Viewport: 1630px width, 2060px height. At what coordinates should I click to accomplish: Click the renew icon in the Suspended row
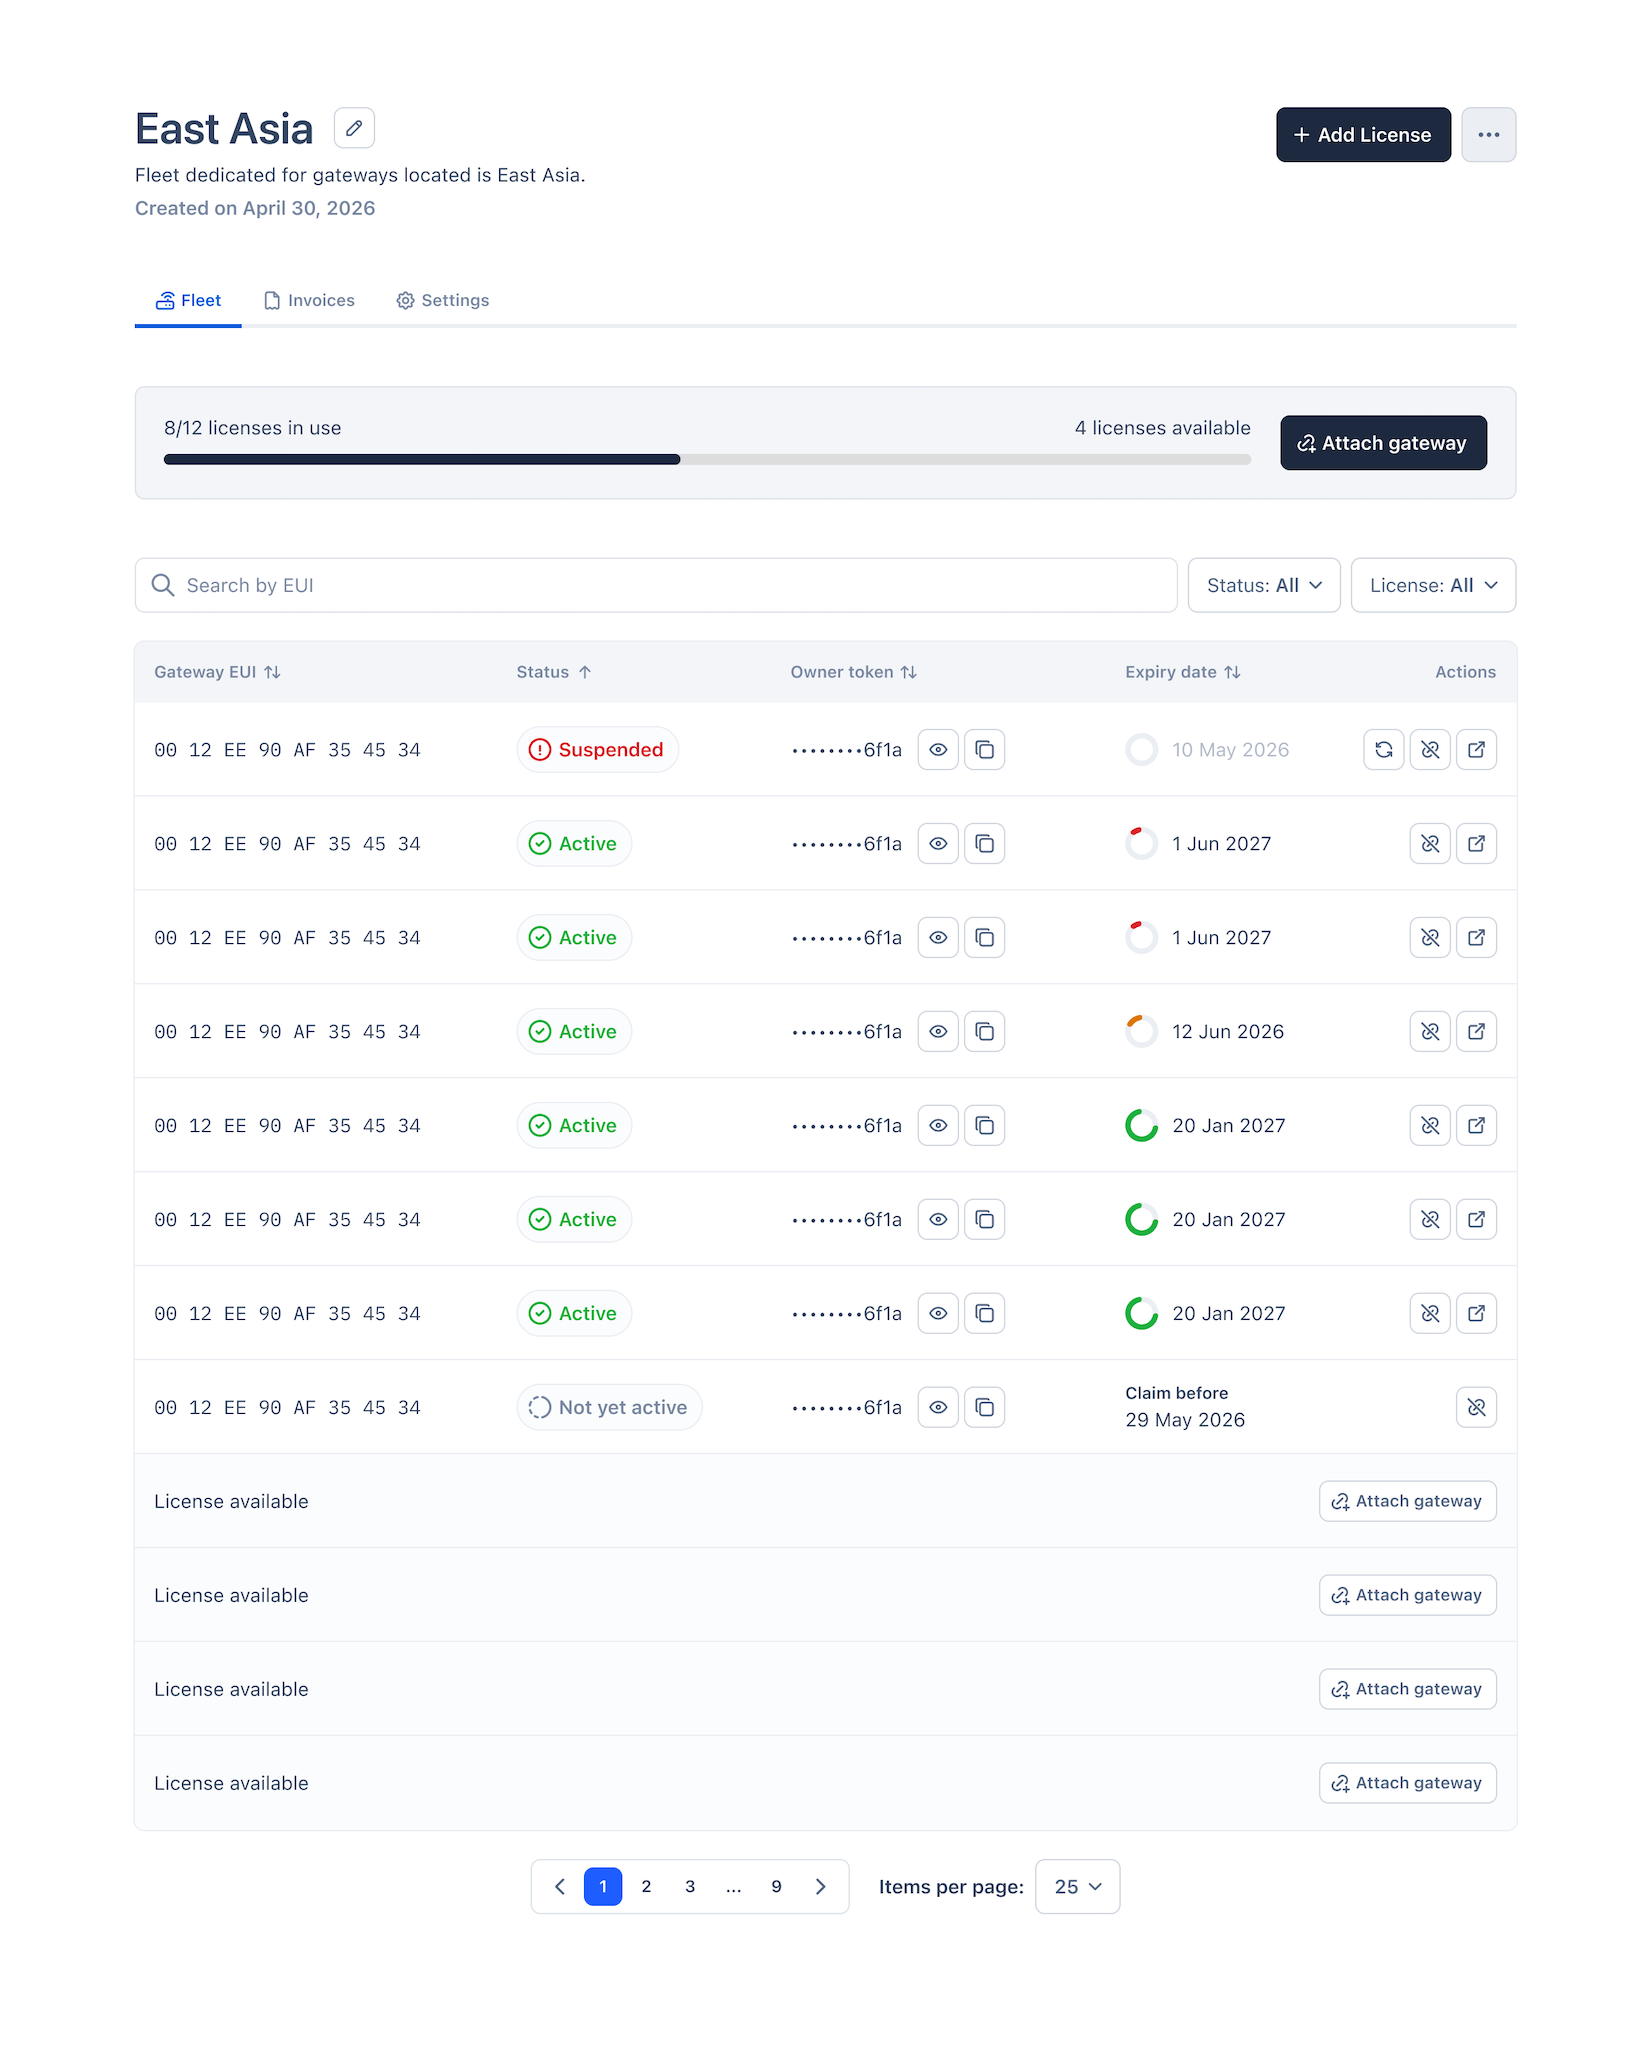tap(1384, 750)
